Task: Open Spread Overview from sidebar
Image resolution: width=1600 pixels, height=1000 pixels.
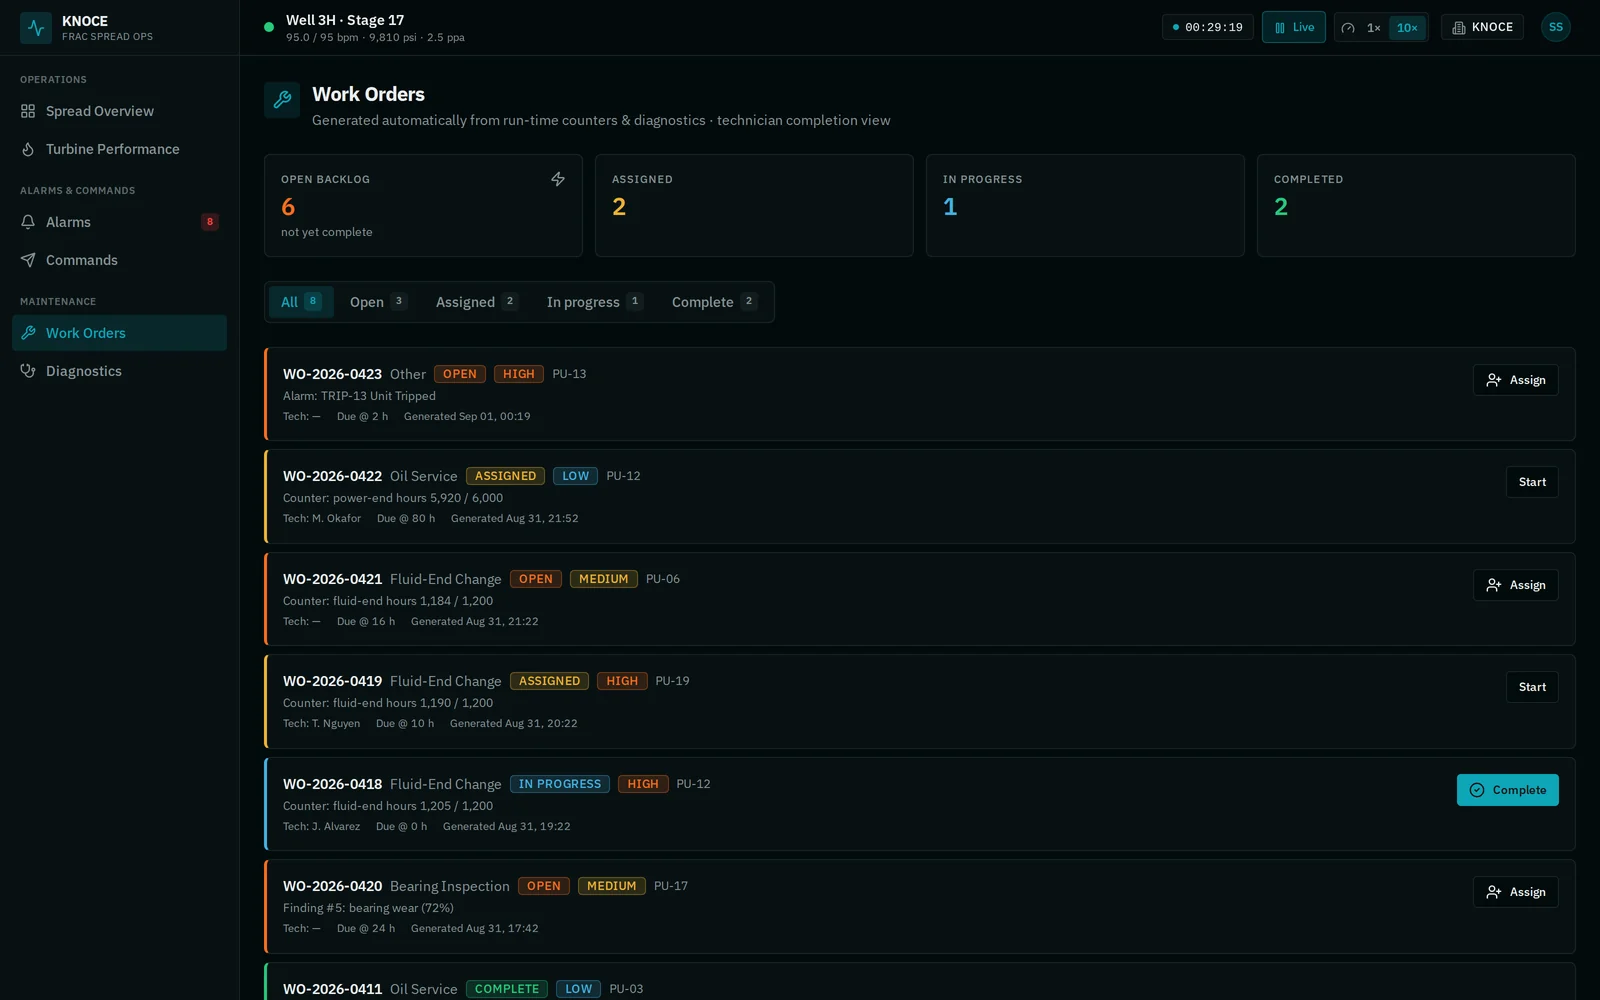Action: click(x=119, y=111)
